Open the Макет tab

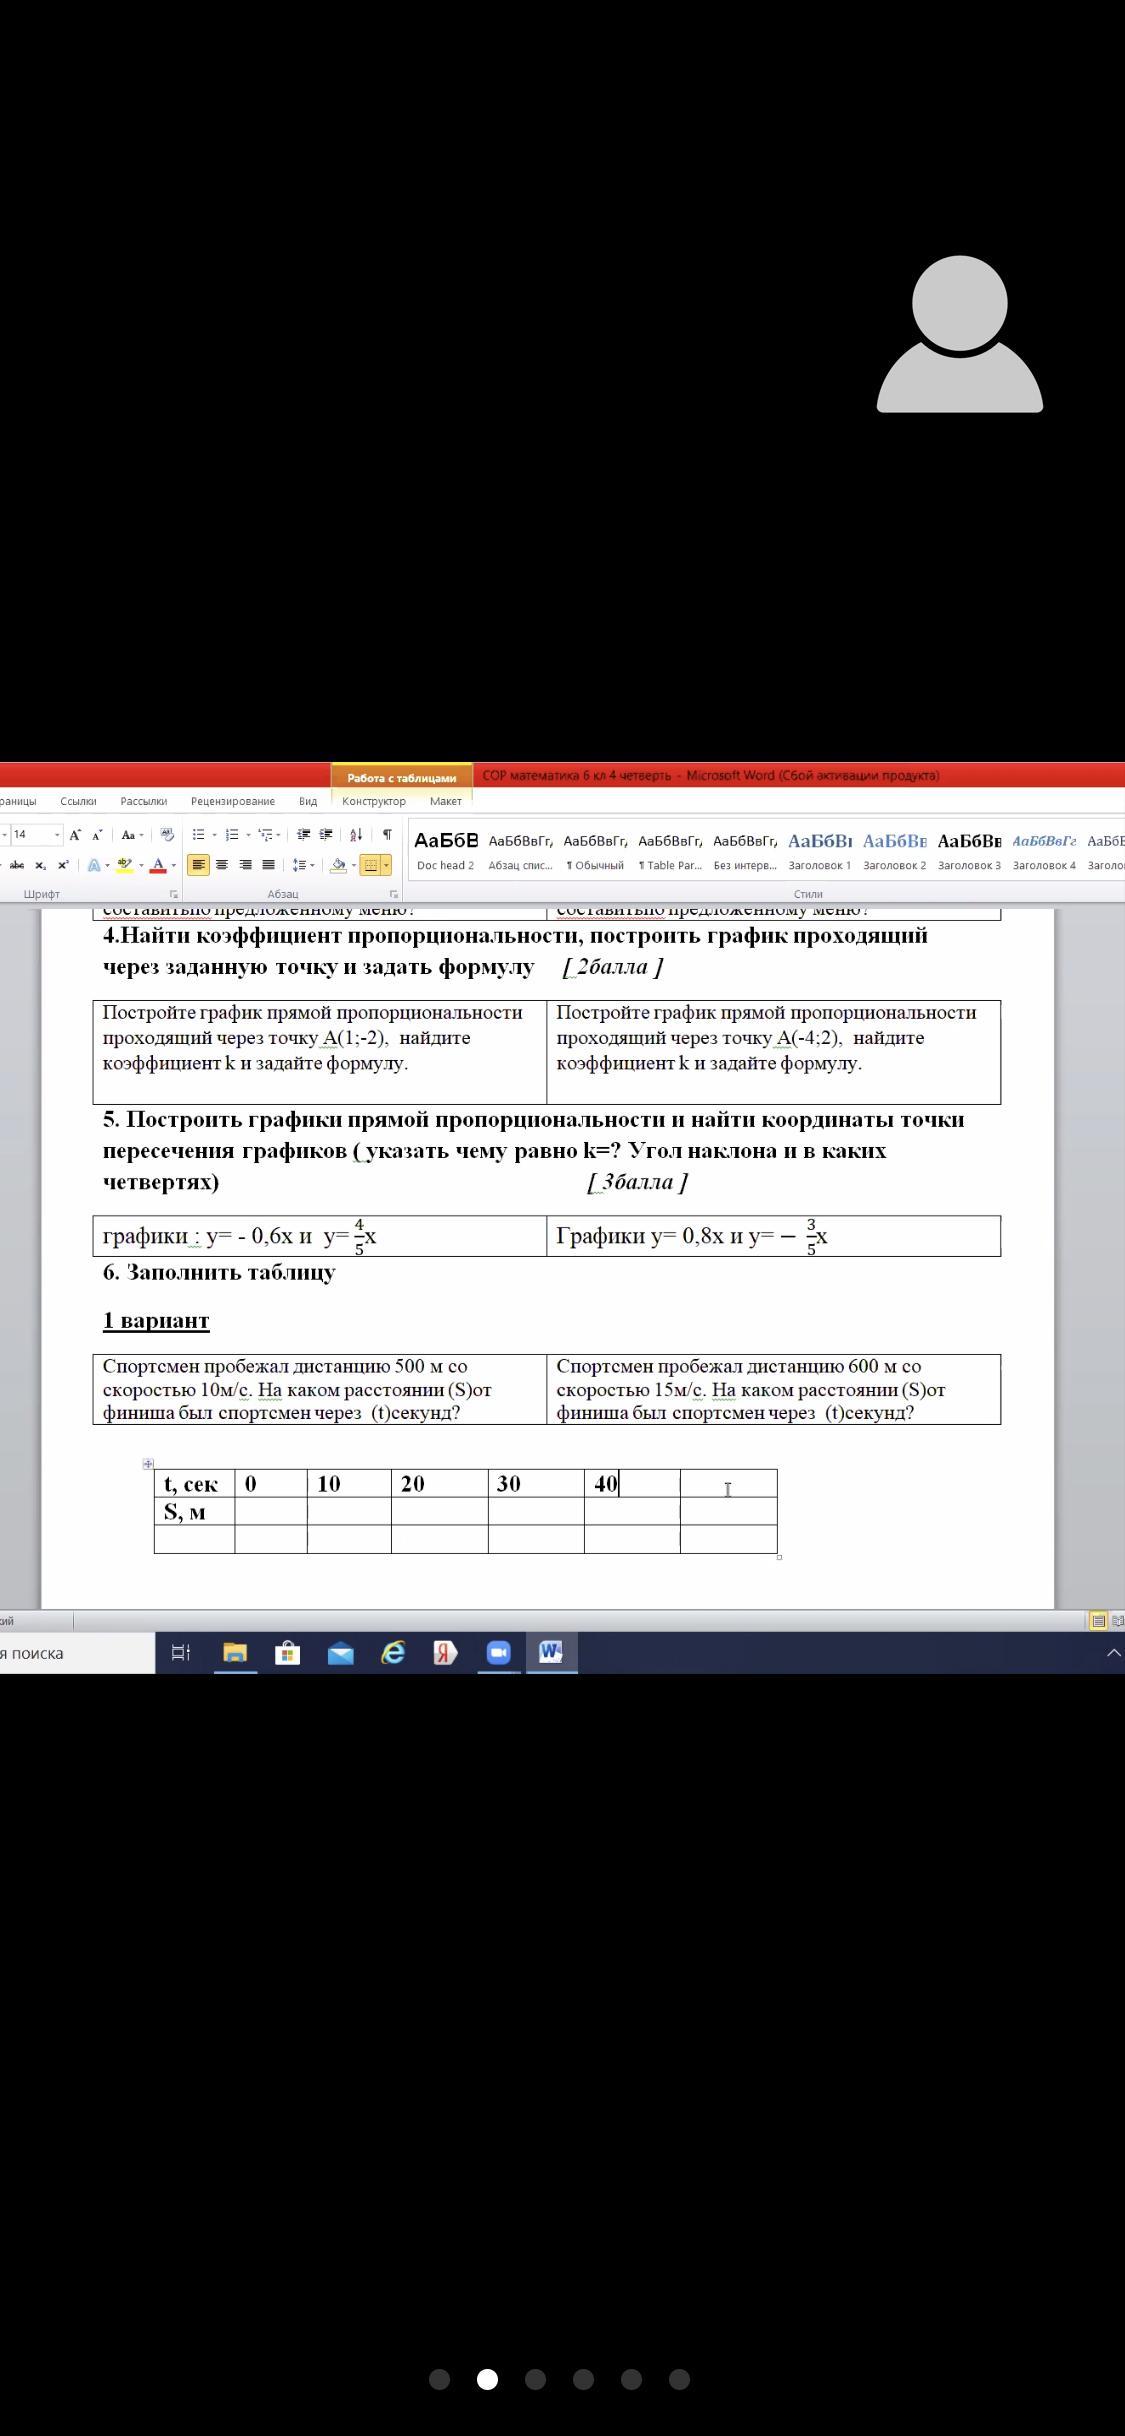[x=445, y=801]
